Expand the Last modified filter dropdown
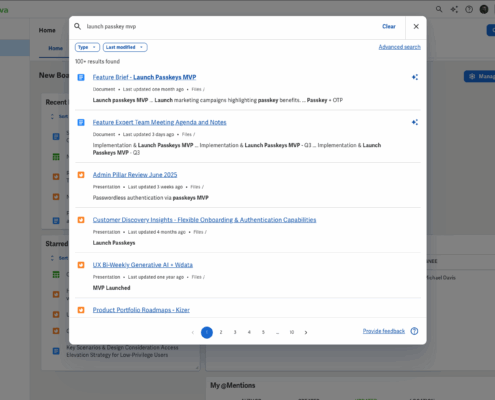The height and width of the screenshot is (400, 495). click(x=125, y=47)
